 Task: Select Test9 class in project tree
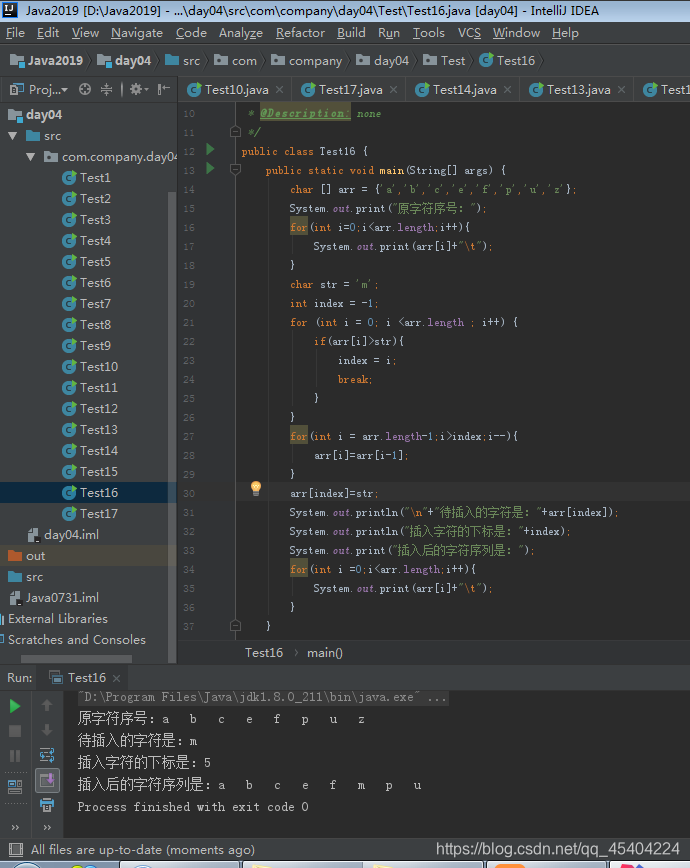[87, 345]
